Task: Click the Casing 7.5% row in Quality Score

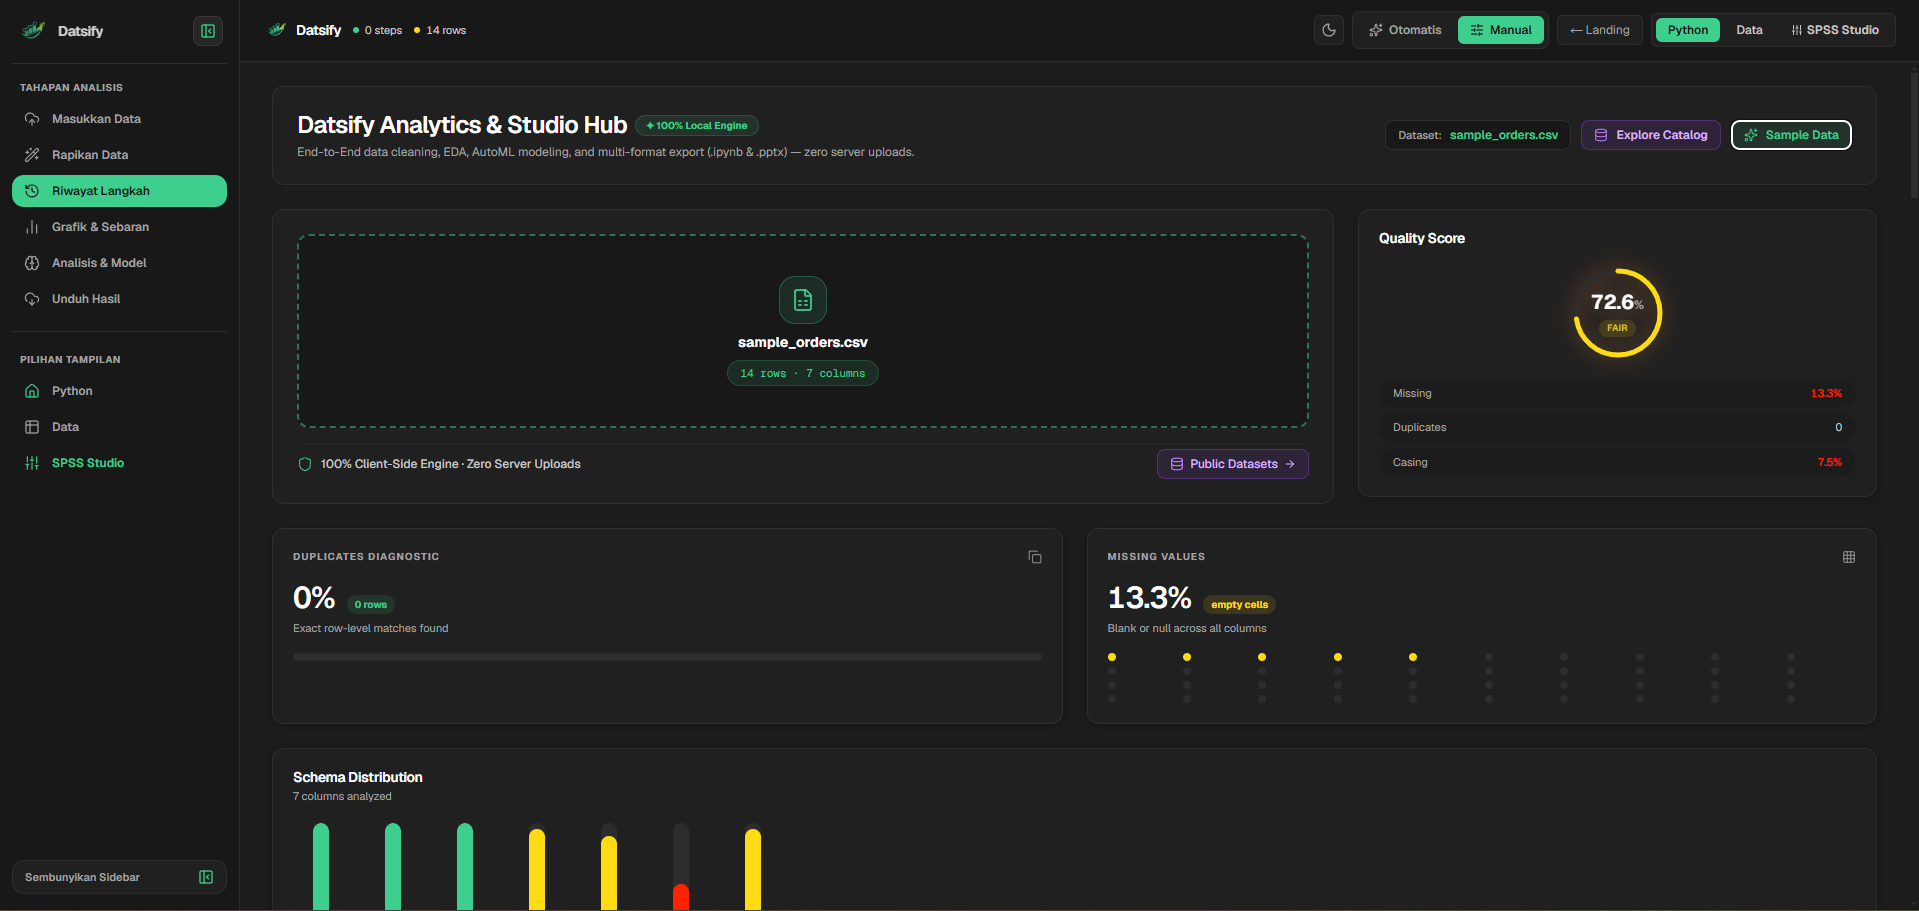Action: point(1617,462)
